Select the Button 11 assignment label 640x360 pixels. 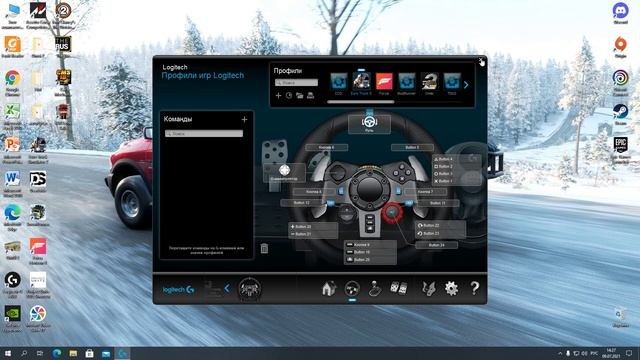(x=438, y=202)
